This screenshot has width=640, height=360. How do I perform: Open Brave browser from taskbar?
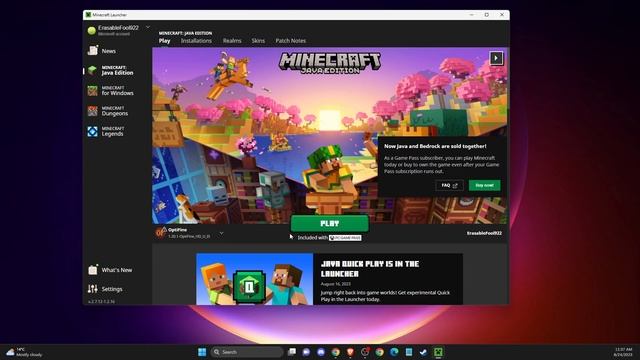[x=350, y=352]
